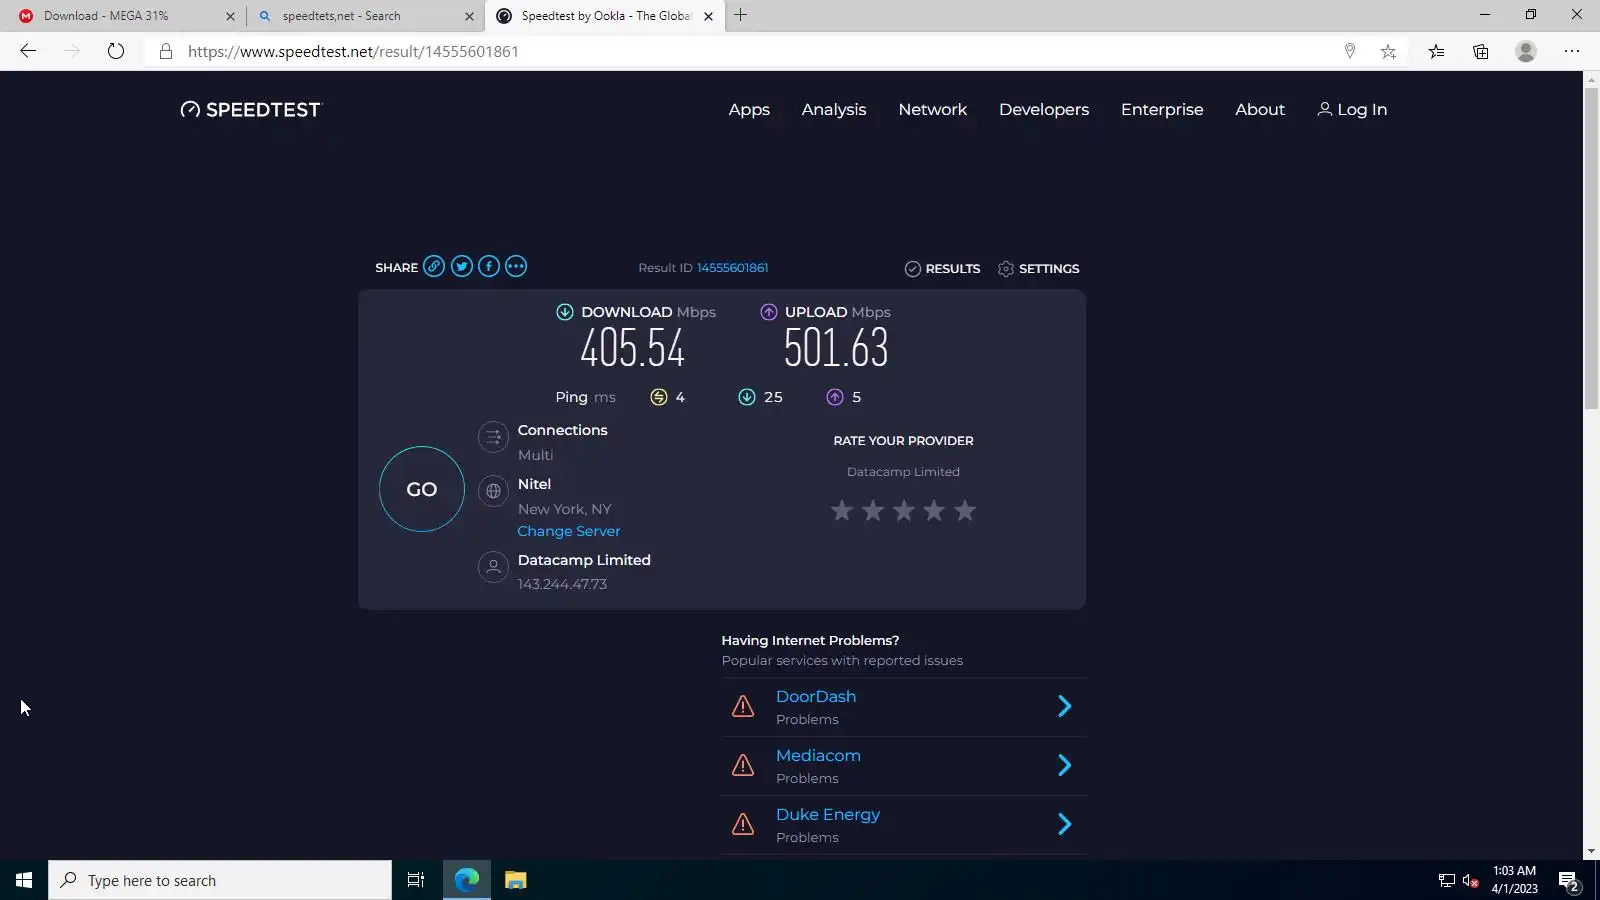
Task: Open File Explorer from taskbar
Action: click(x=515, y=880)
